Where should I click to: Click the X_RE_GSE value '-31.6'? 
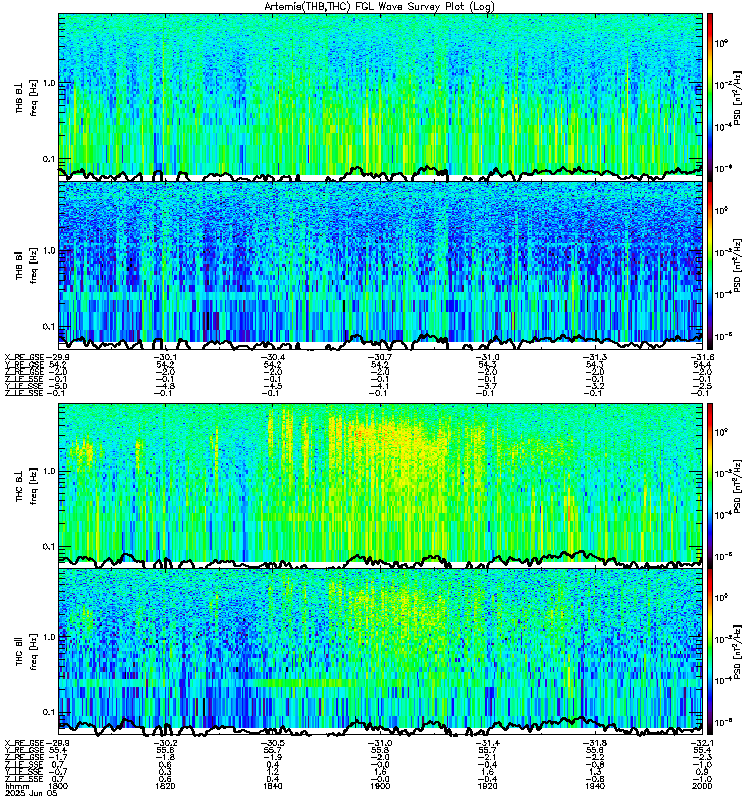tap(702, 357)
